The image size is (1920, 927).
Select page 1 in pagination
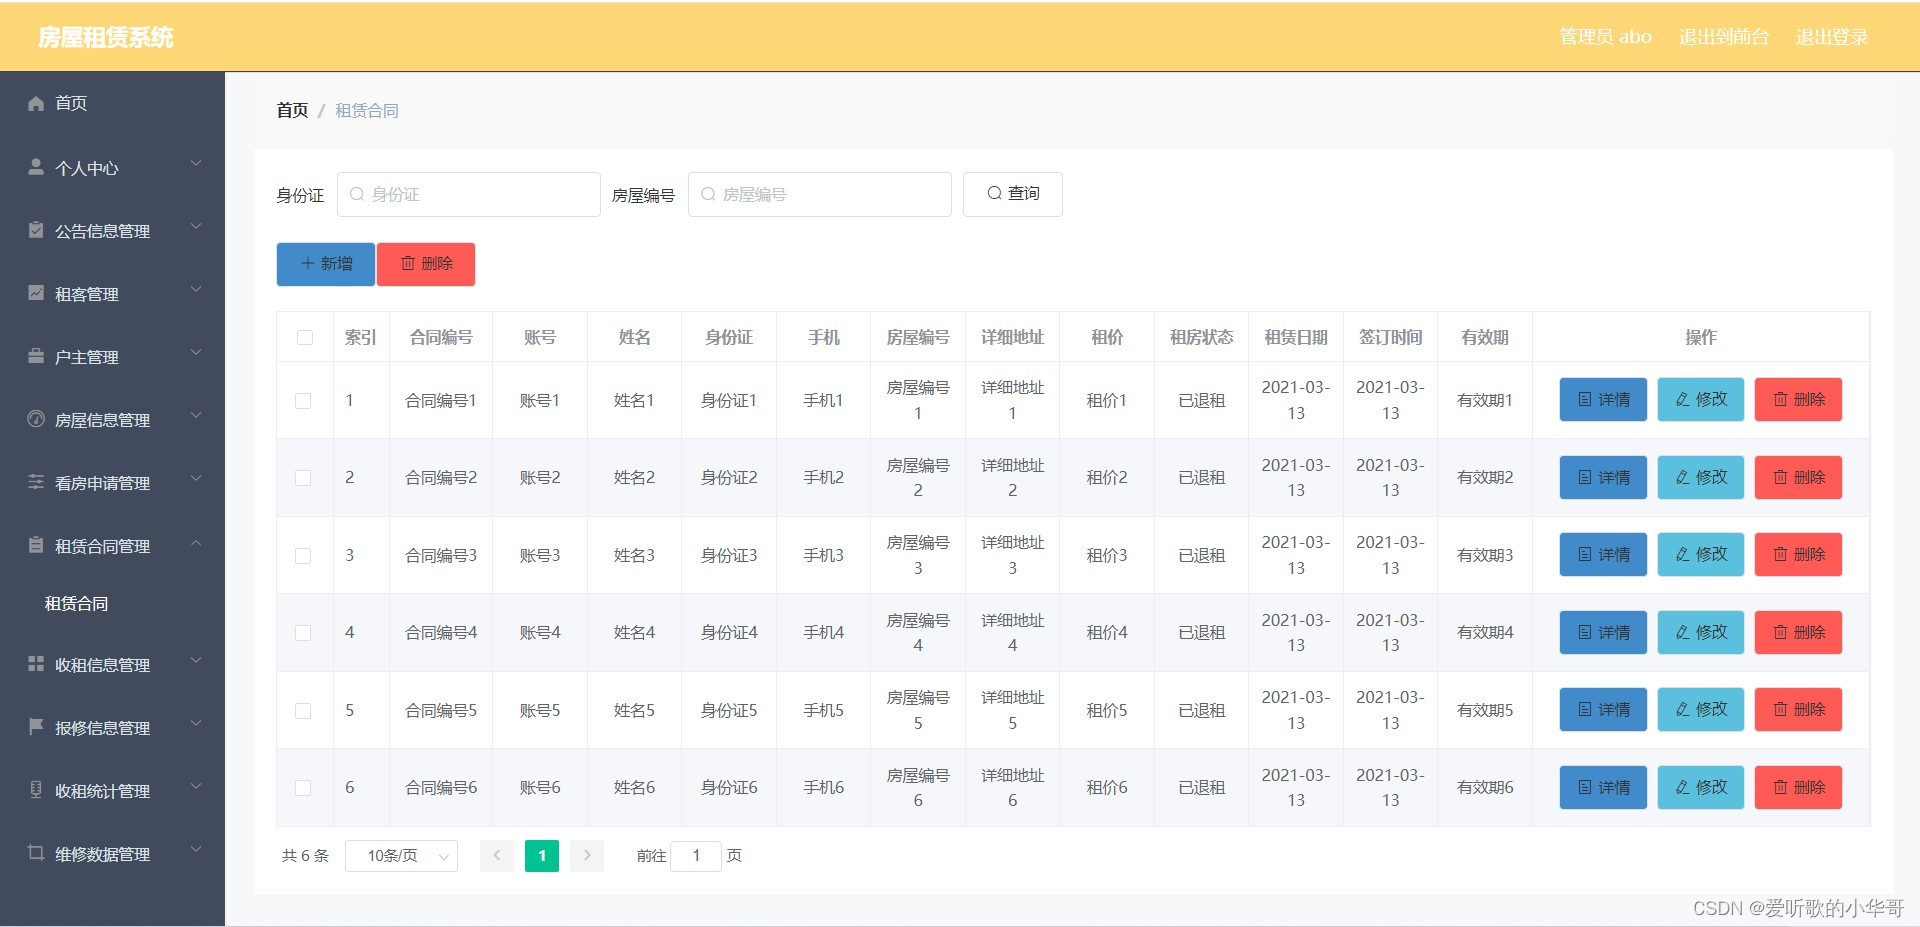[x=542, y=856]
